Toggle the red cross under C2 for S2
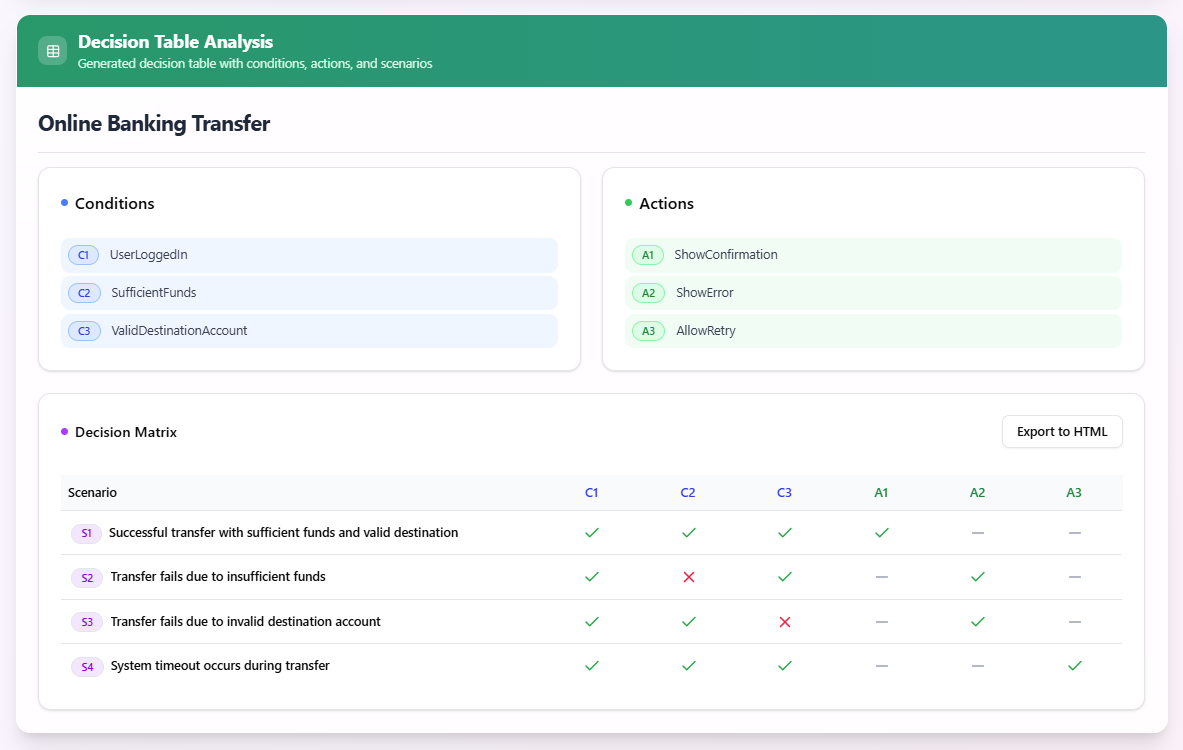1183x750 pixels. tap(688, 577)
